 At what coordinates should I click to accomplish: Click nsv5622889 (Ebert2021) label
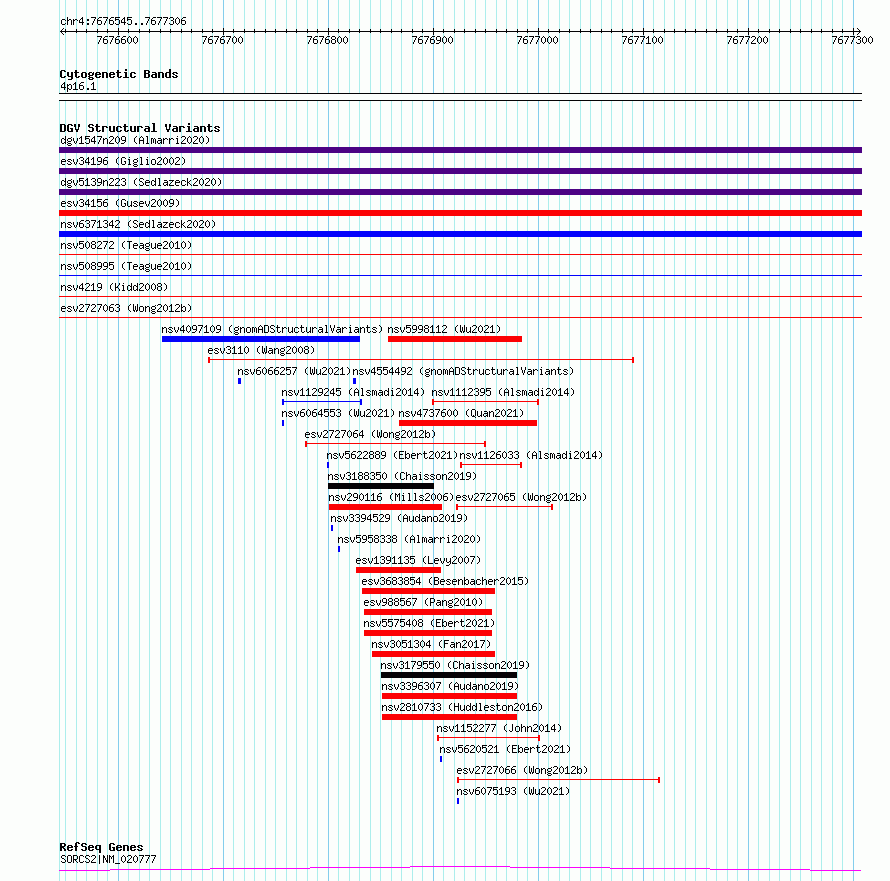[x=392, y=455]
